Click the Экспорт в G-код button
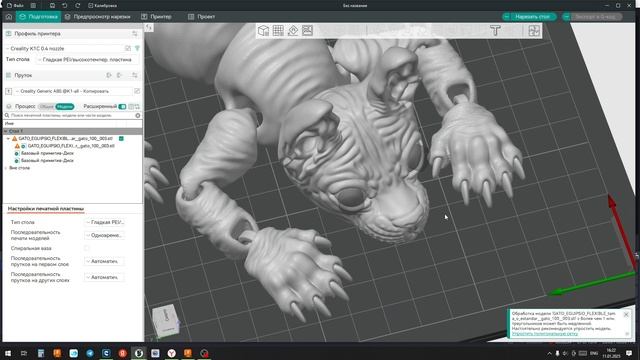 [x=596, y=17]
